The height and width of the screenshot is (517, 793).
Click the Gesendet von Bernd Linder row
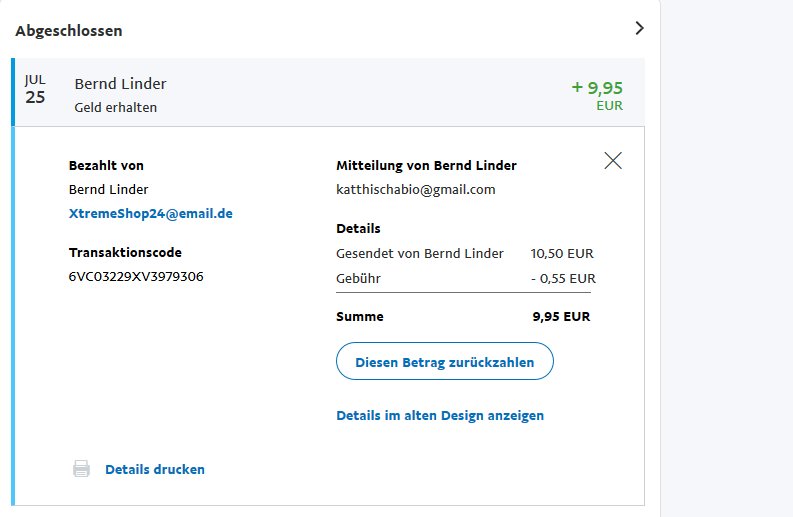click(x=465, y=253)
